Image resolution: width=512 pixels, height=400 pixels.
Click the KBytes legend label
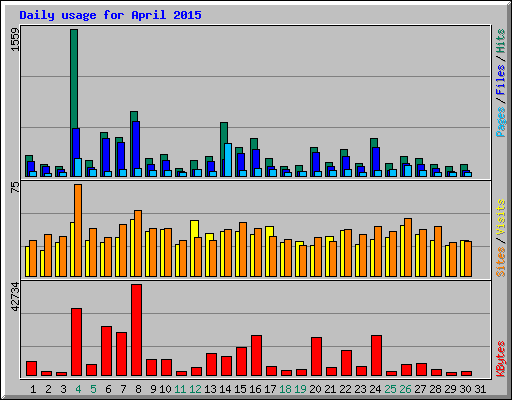point(501,359)
